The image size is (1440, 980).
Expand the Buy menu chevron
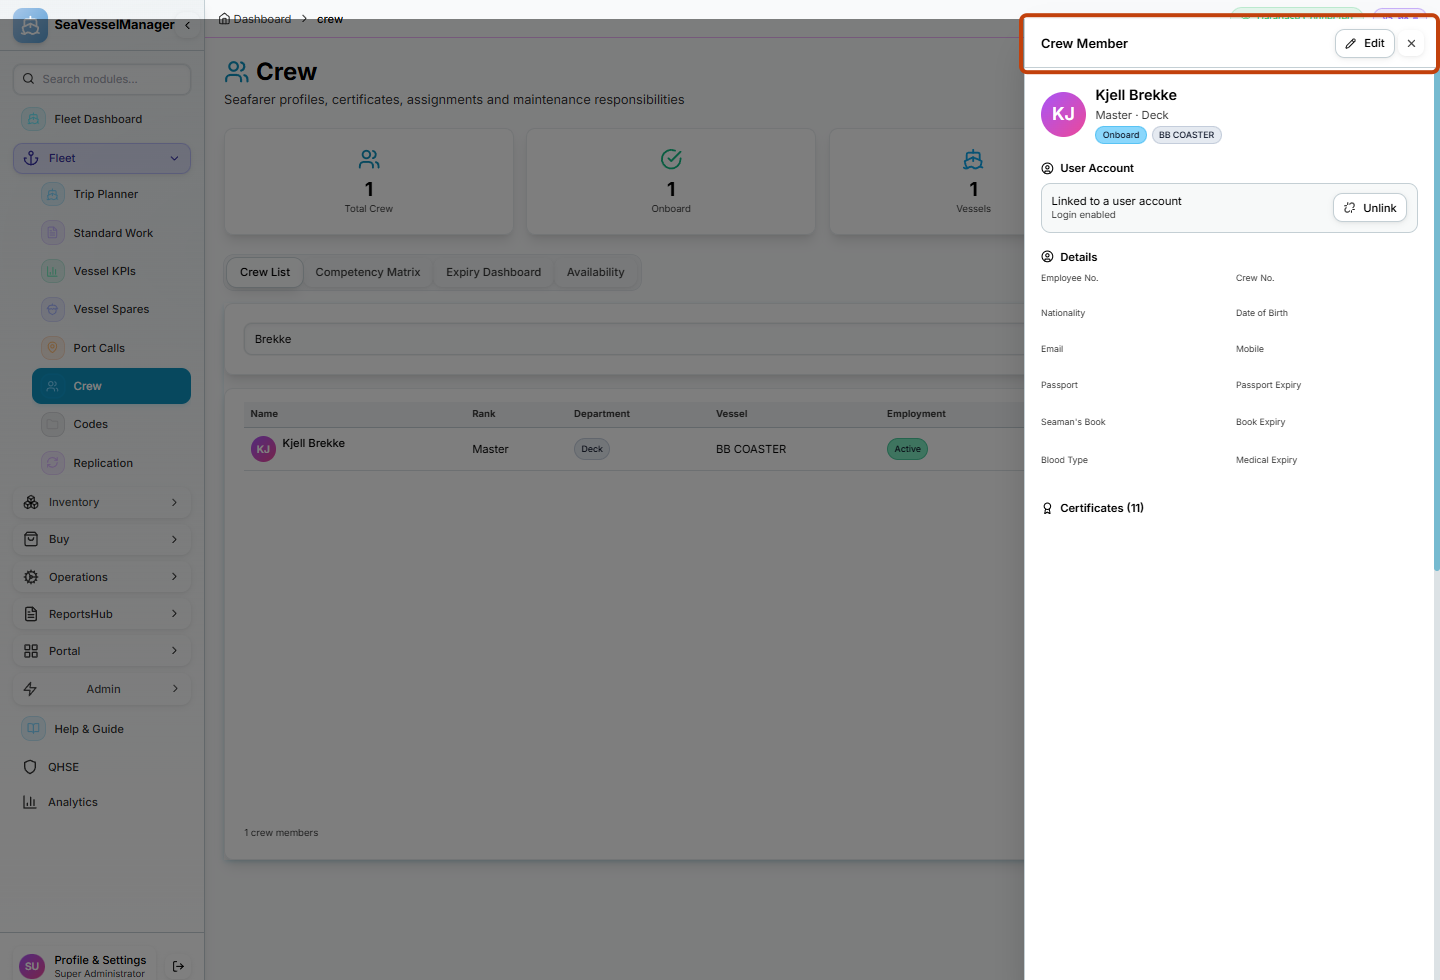point(174,539)
